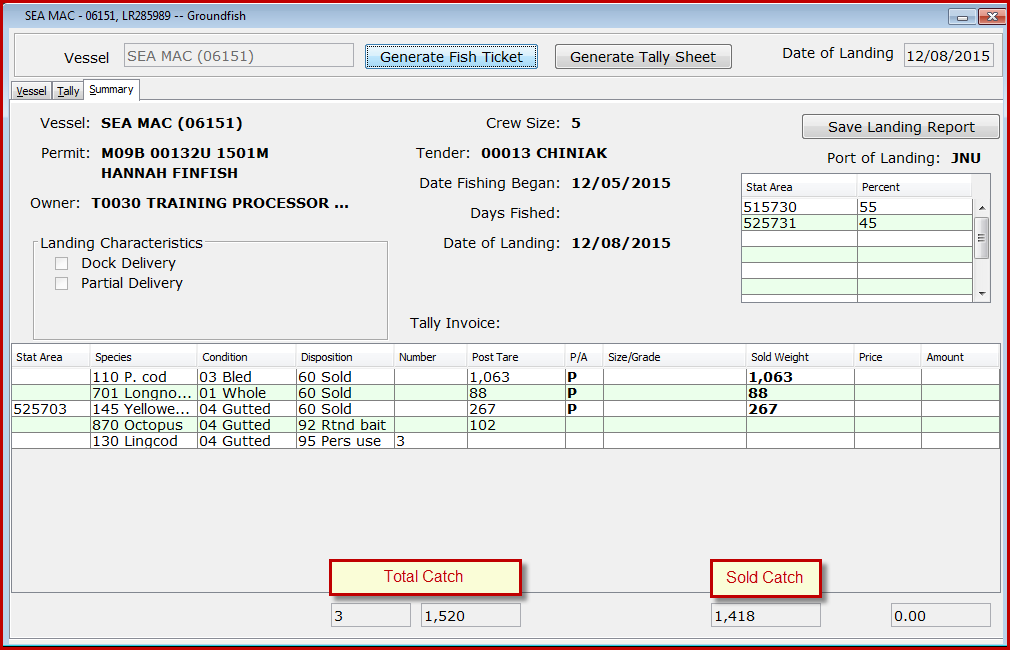The image size is (1010, 650).
Task: Minimize the Groundfish window
Action: (x=962, y=17)
